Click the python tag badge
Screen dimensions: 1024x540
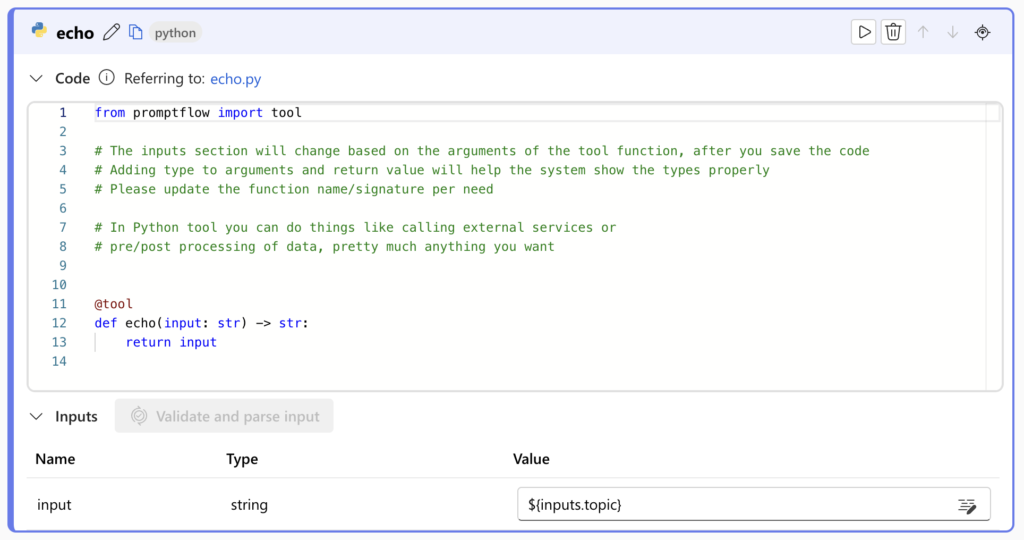(175, 33)
